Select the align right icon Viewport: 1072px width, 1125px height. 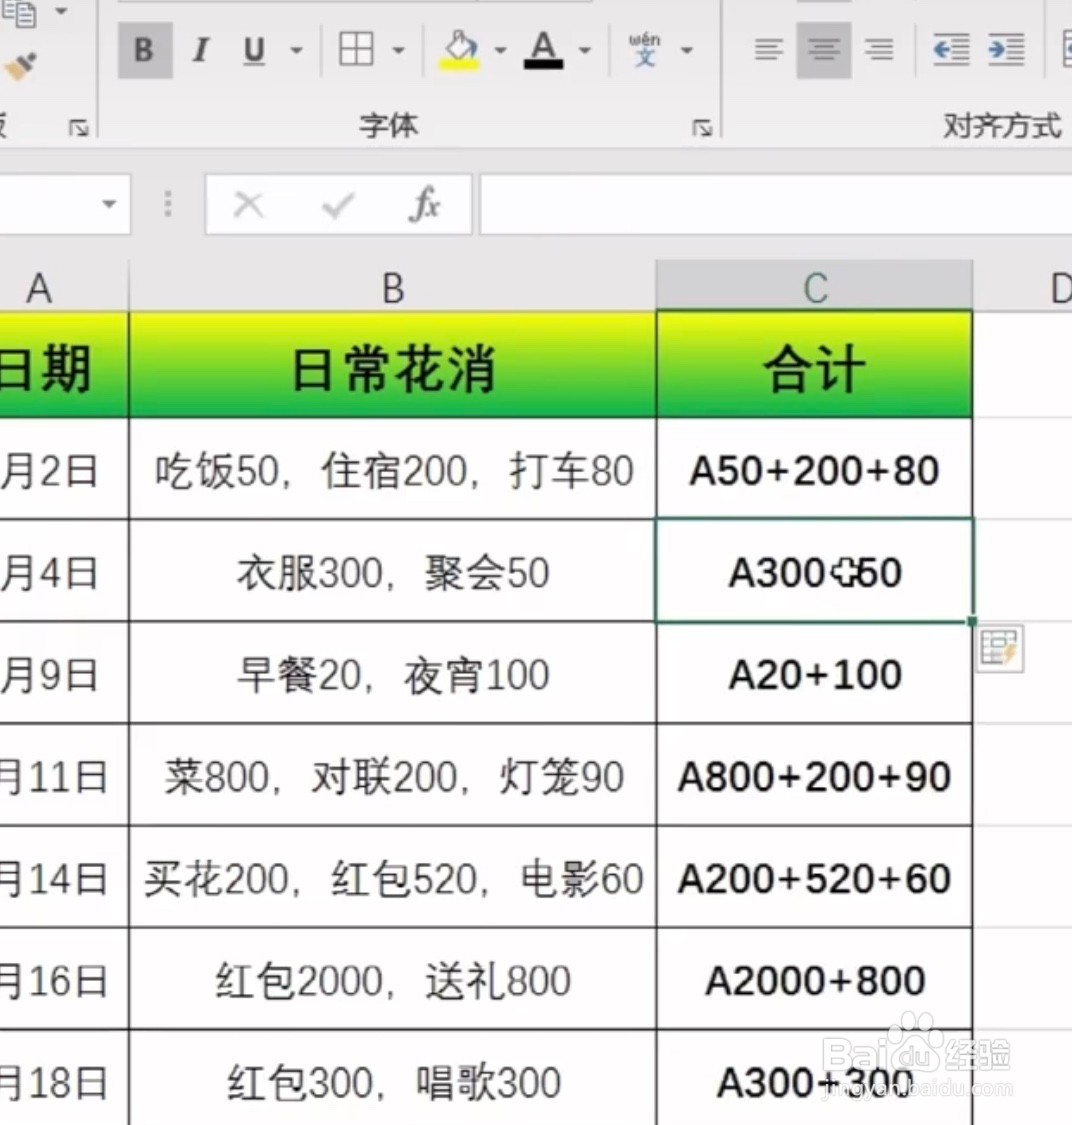pyautogui.click(x=878, y=50)
